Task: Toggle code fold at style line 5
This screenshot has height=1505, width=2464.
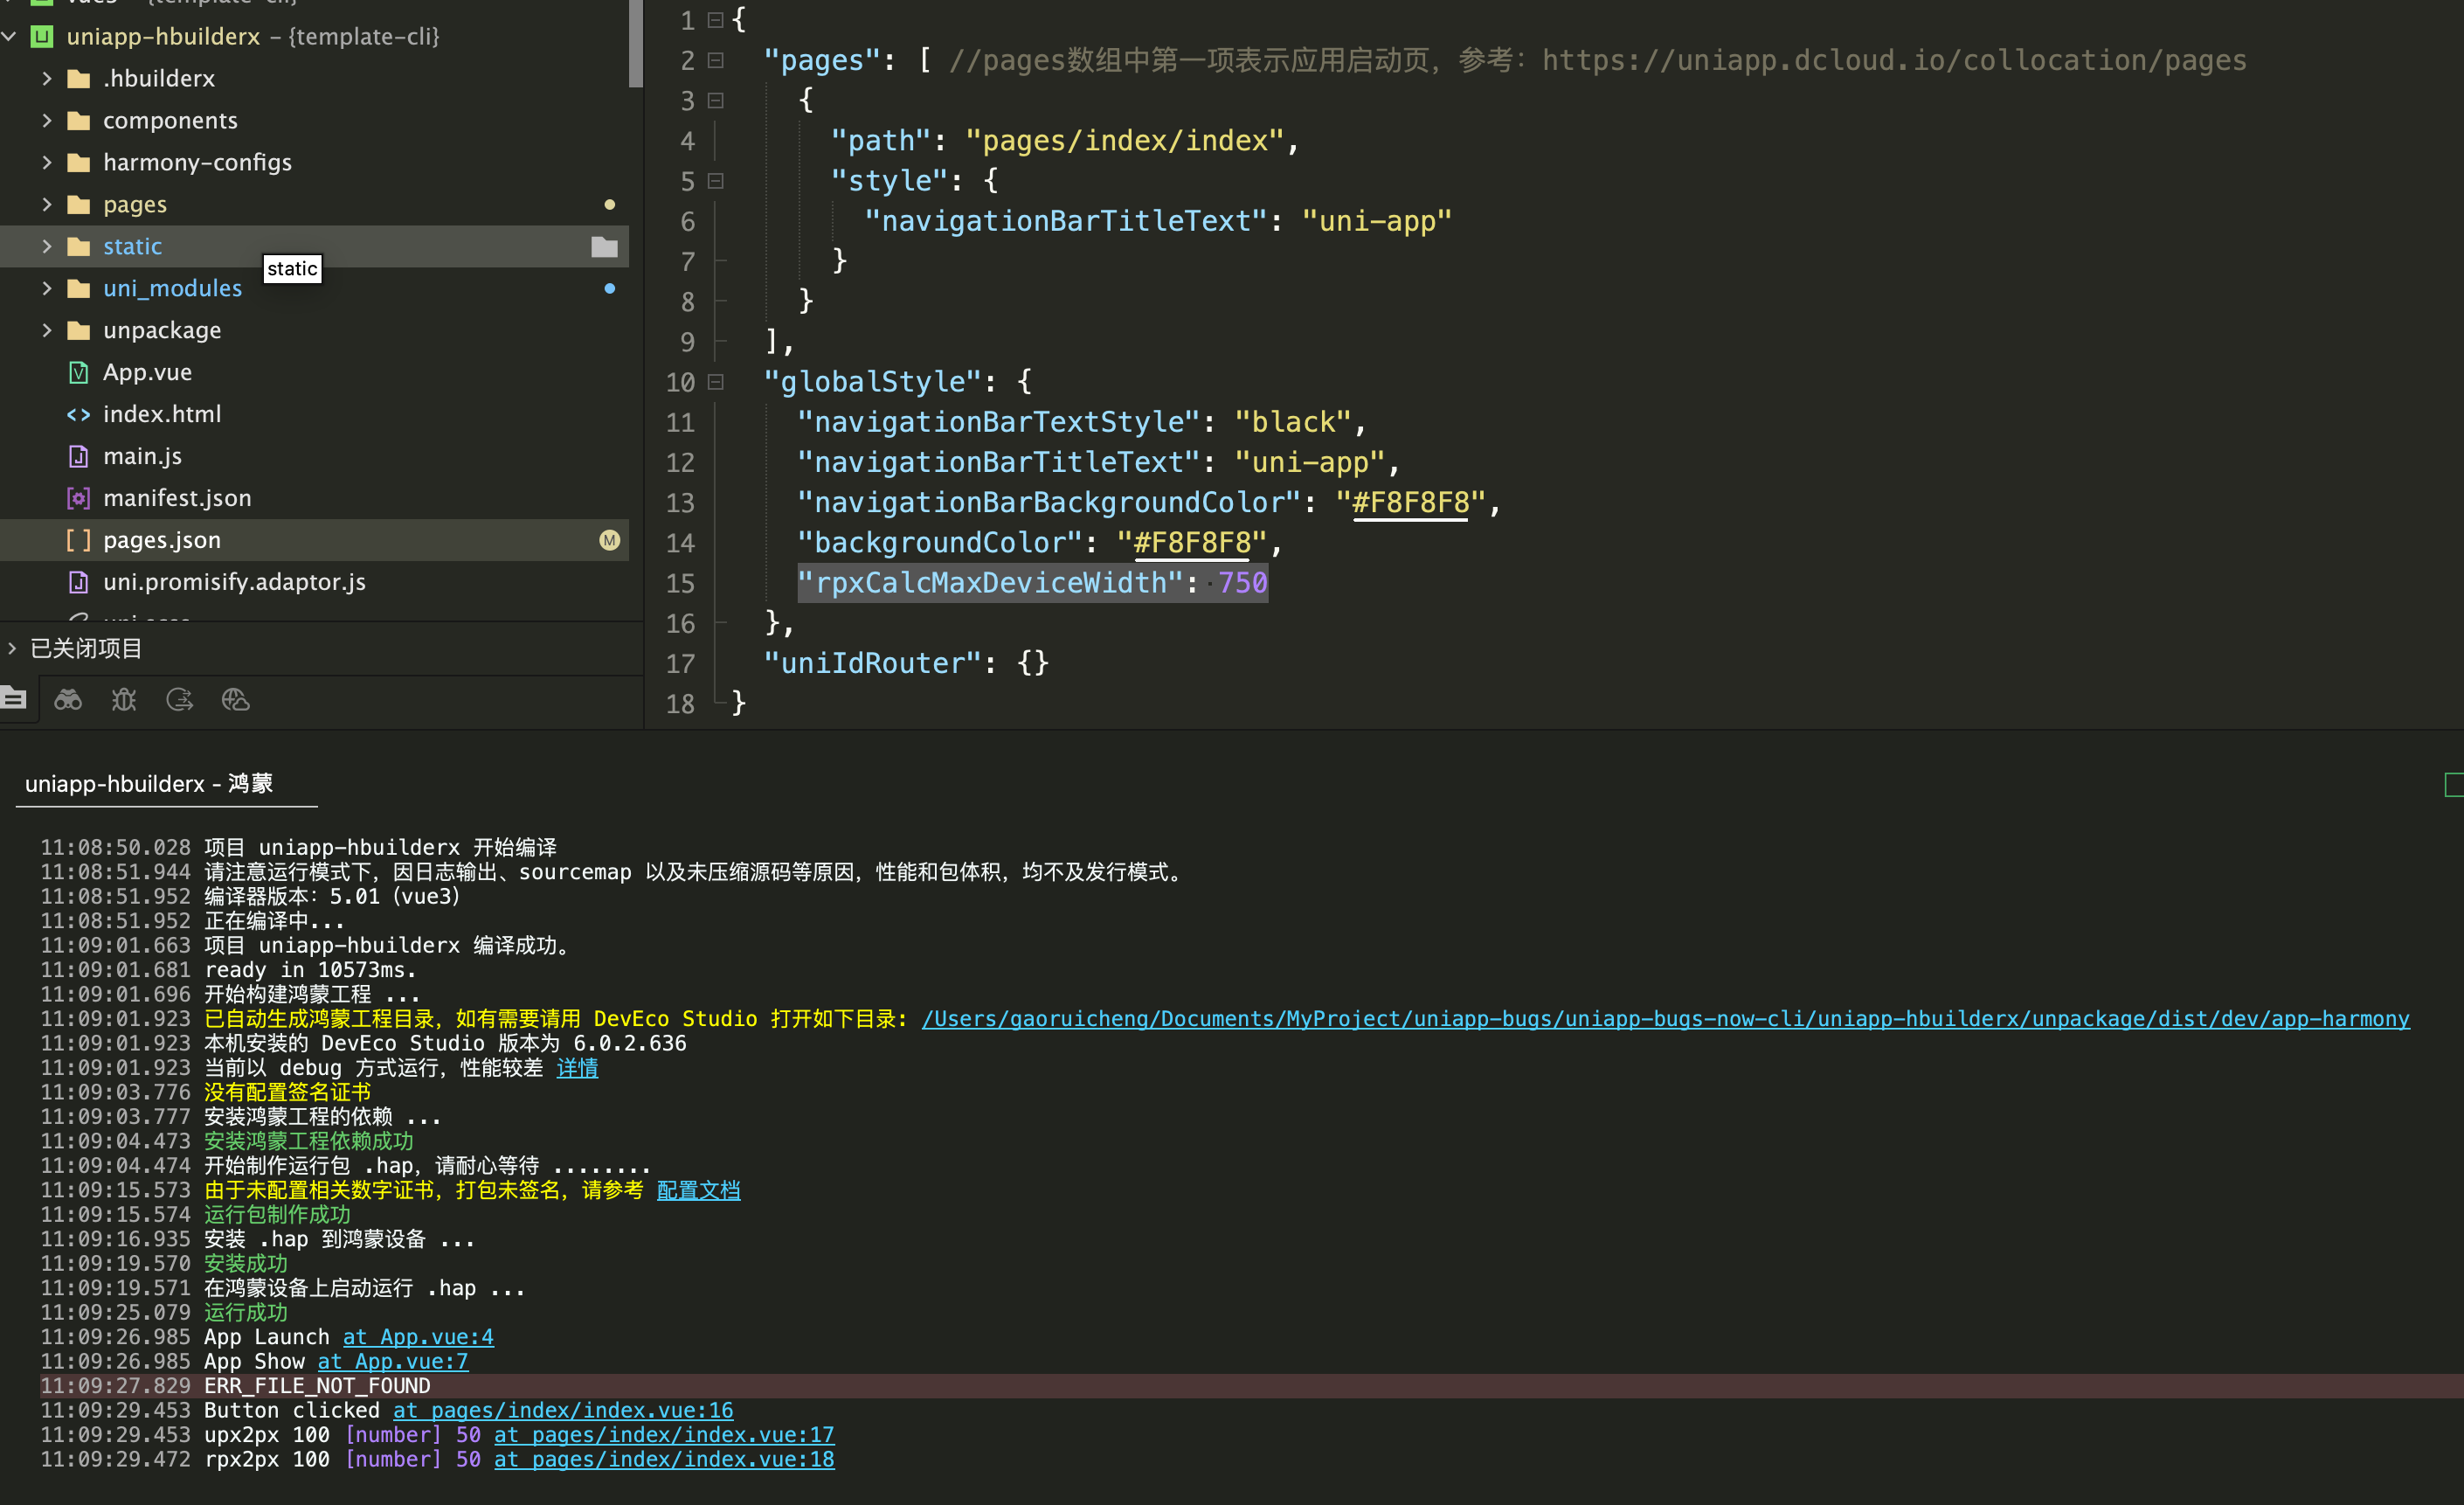Action: (x=716, y=181)
